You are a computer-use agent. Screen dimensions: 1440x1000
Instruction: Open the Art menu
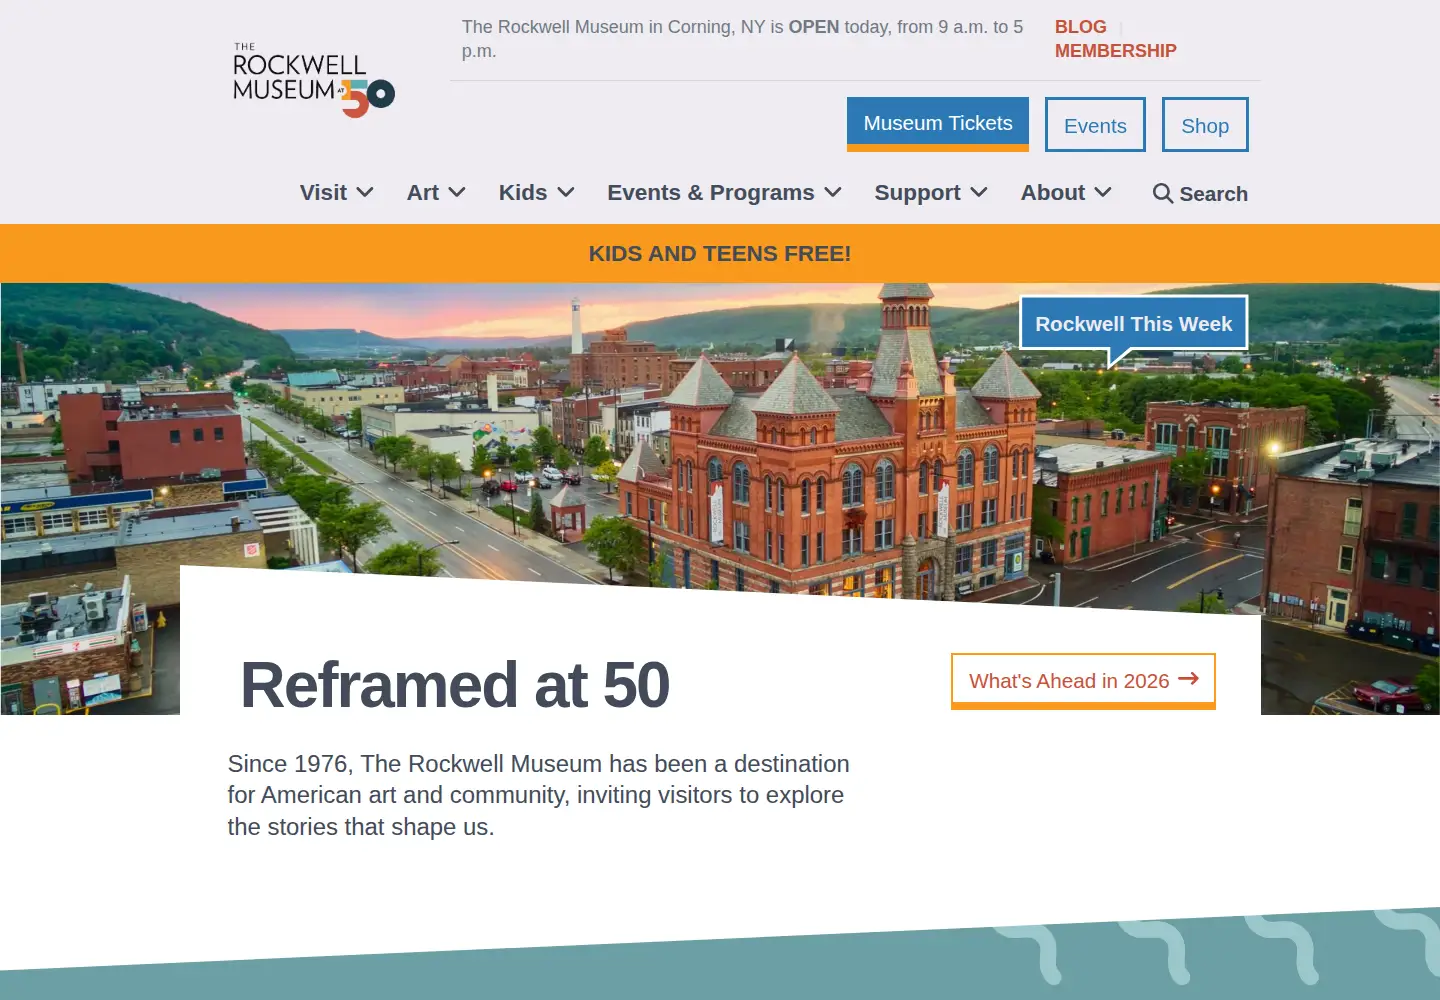[423, 193]
